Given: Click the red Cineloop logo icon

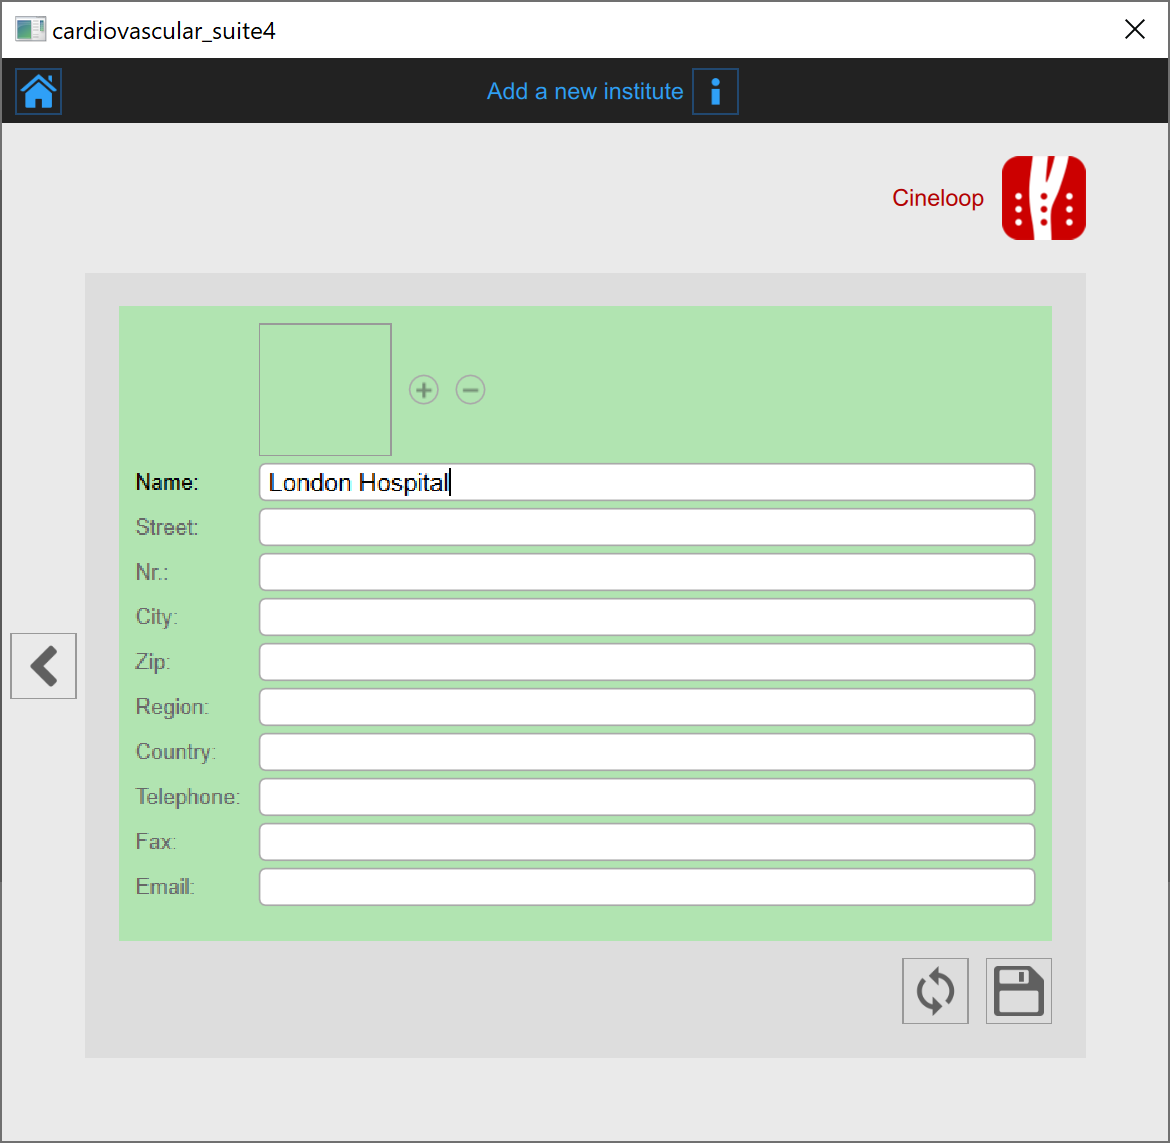Looking at the screenshot, I should click(x=1043, y=198).
